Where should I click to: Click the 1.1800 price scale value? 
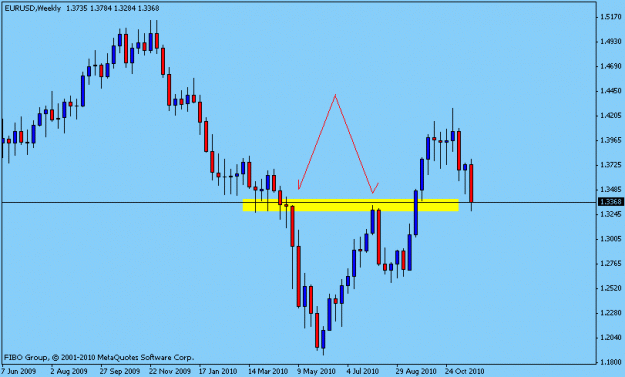611,362
